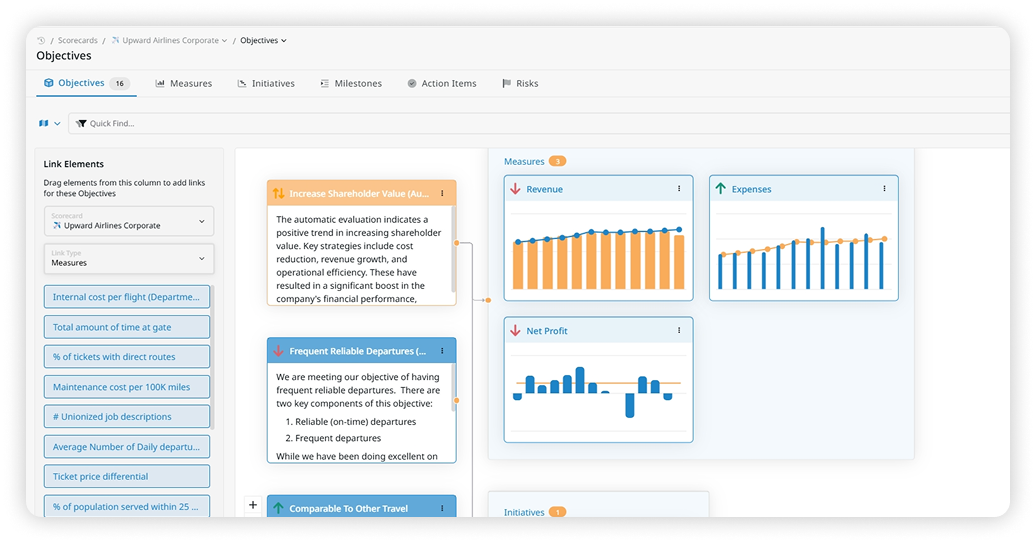Click the Initiatives count badge 1

[558, 512]
